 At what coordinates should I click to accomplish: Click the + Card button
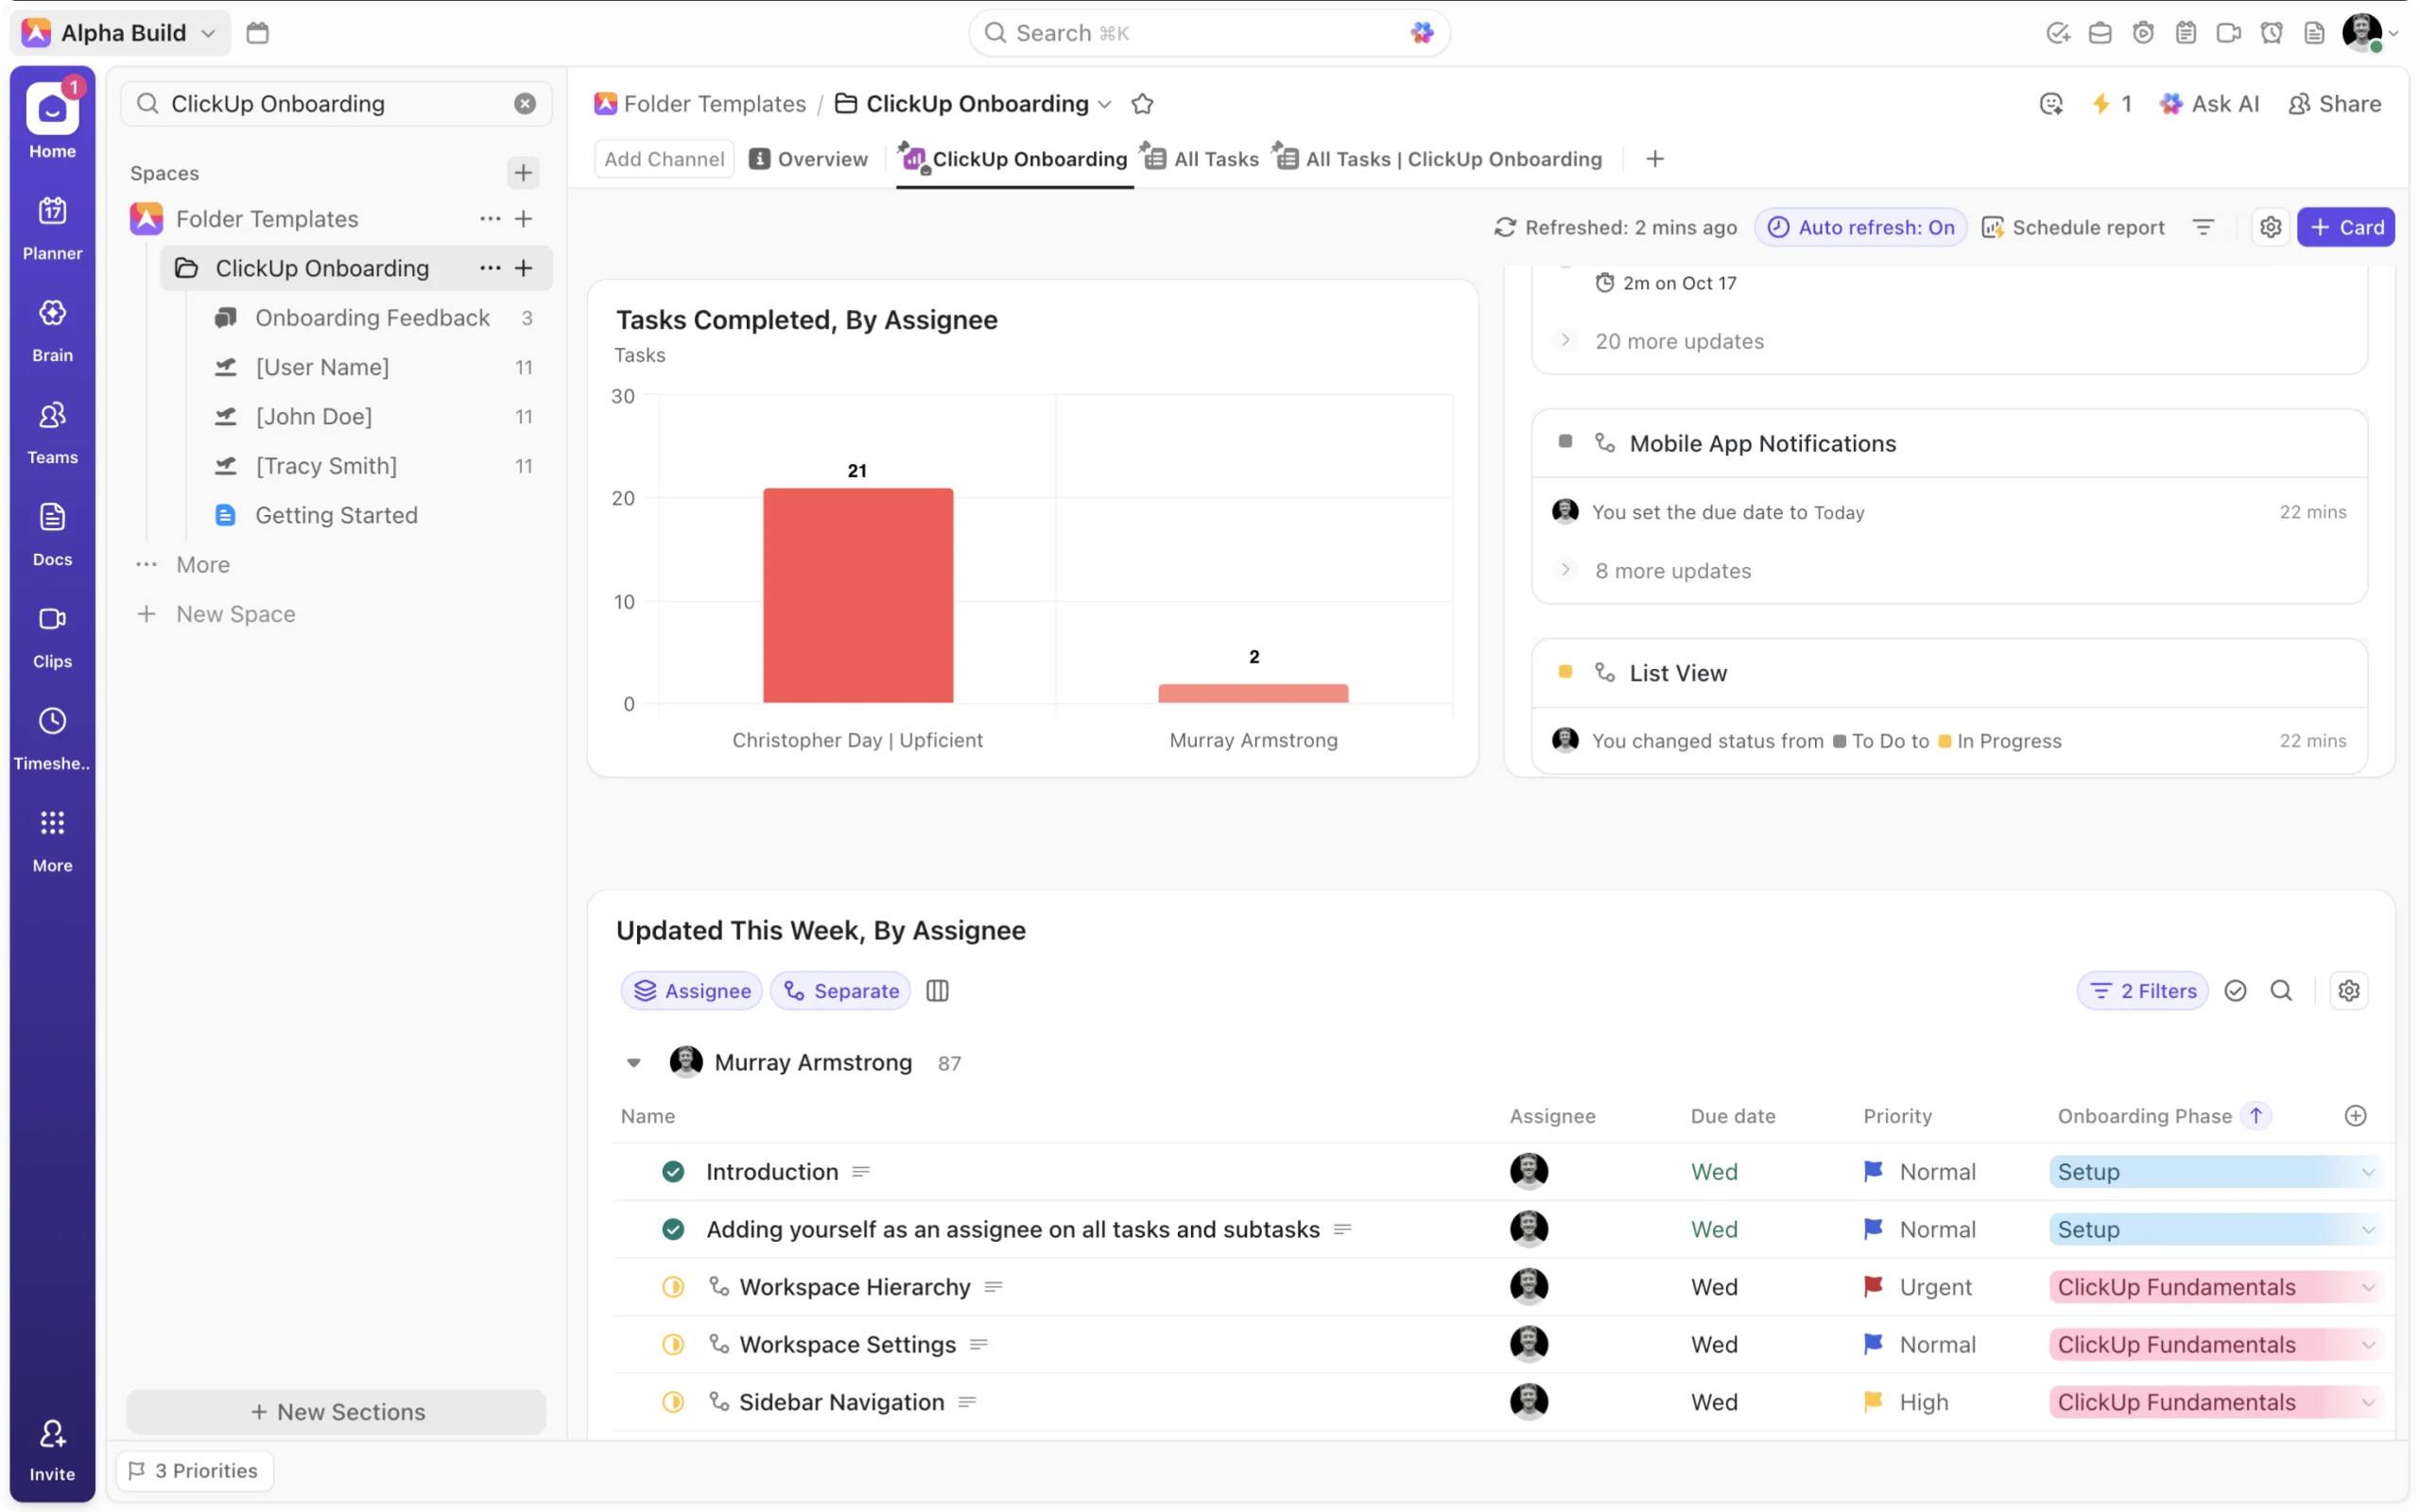(2345, 227)
